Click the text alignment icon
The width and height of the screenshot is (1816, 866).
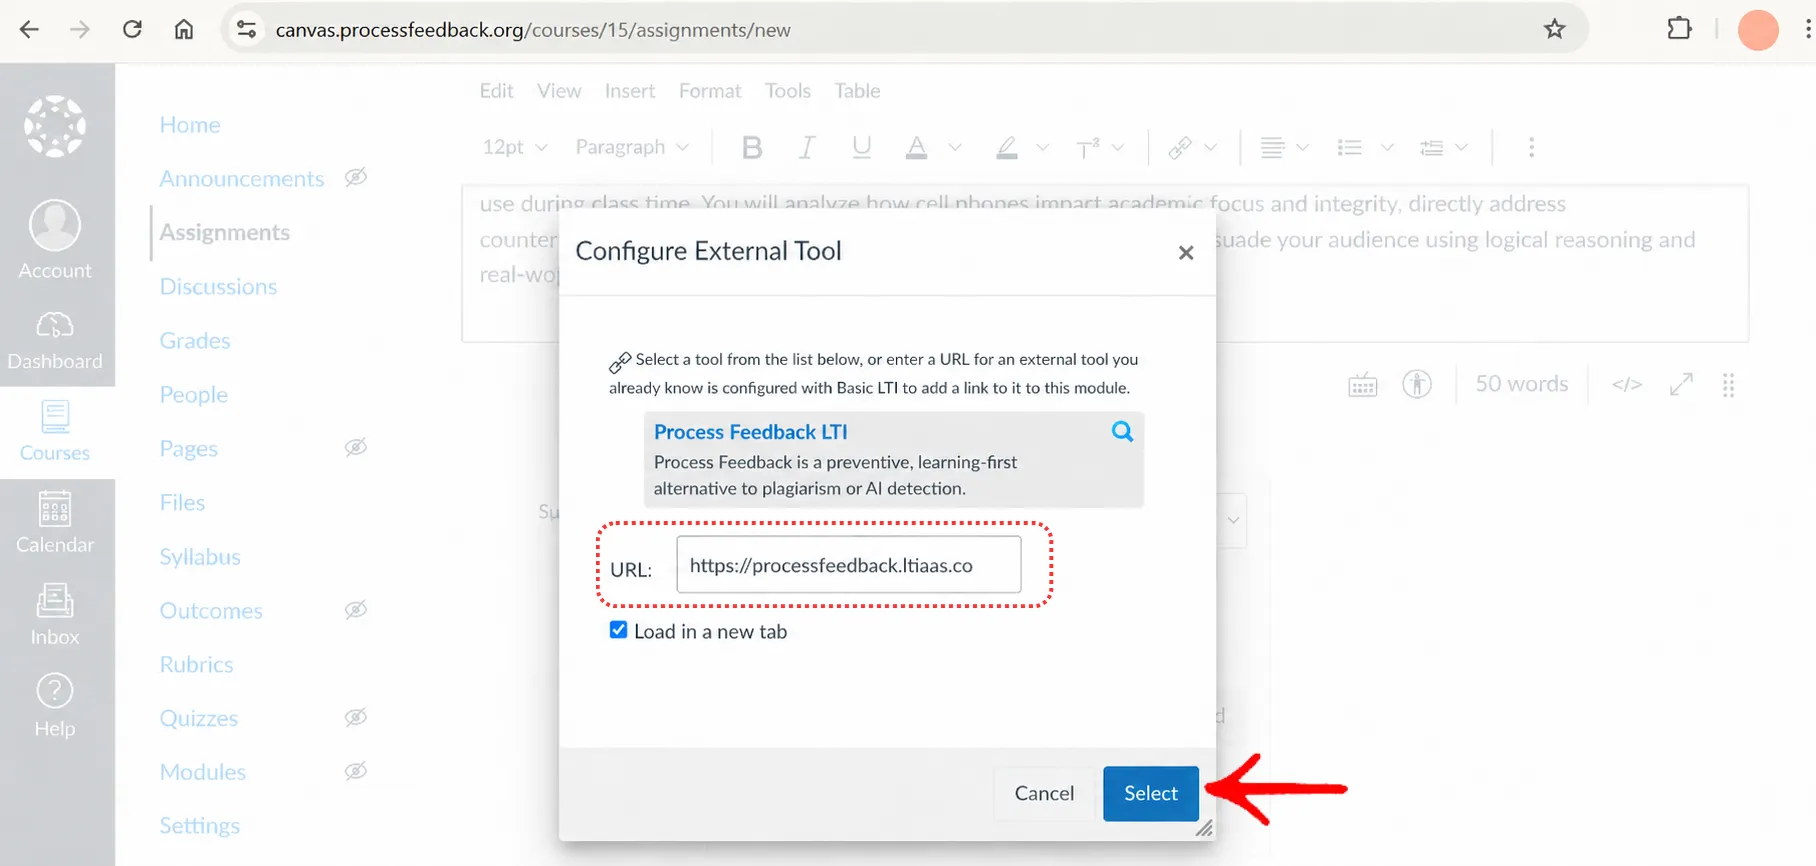coord(1272,148)
